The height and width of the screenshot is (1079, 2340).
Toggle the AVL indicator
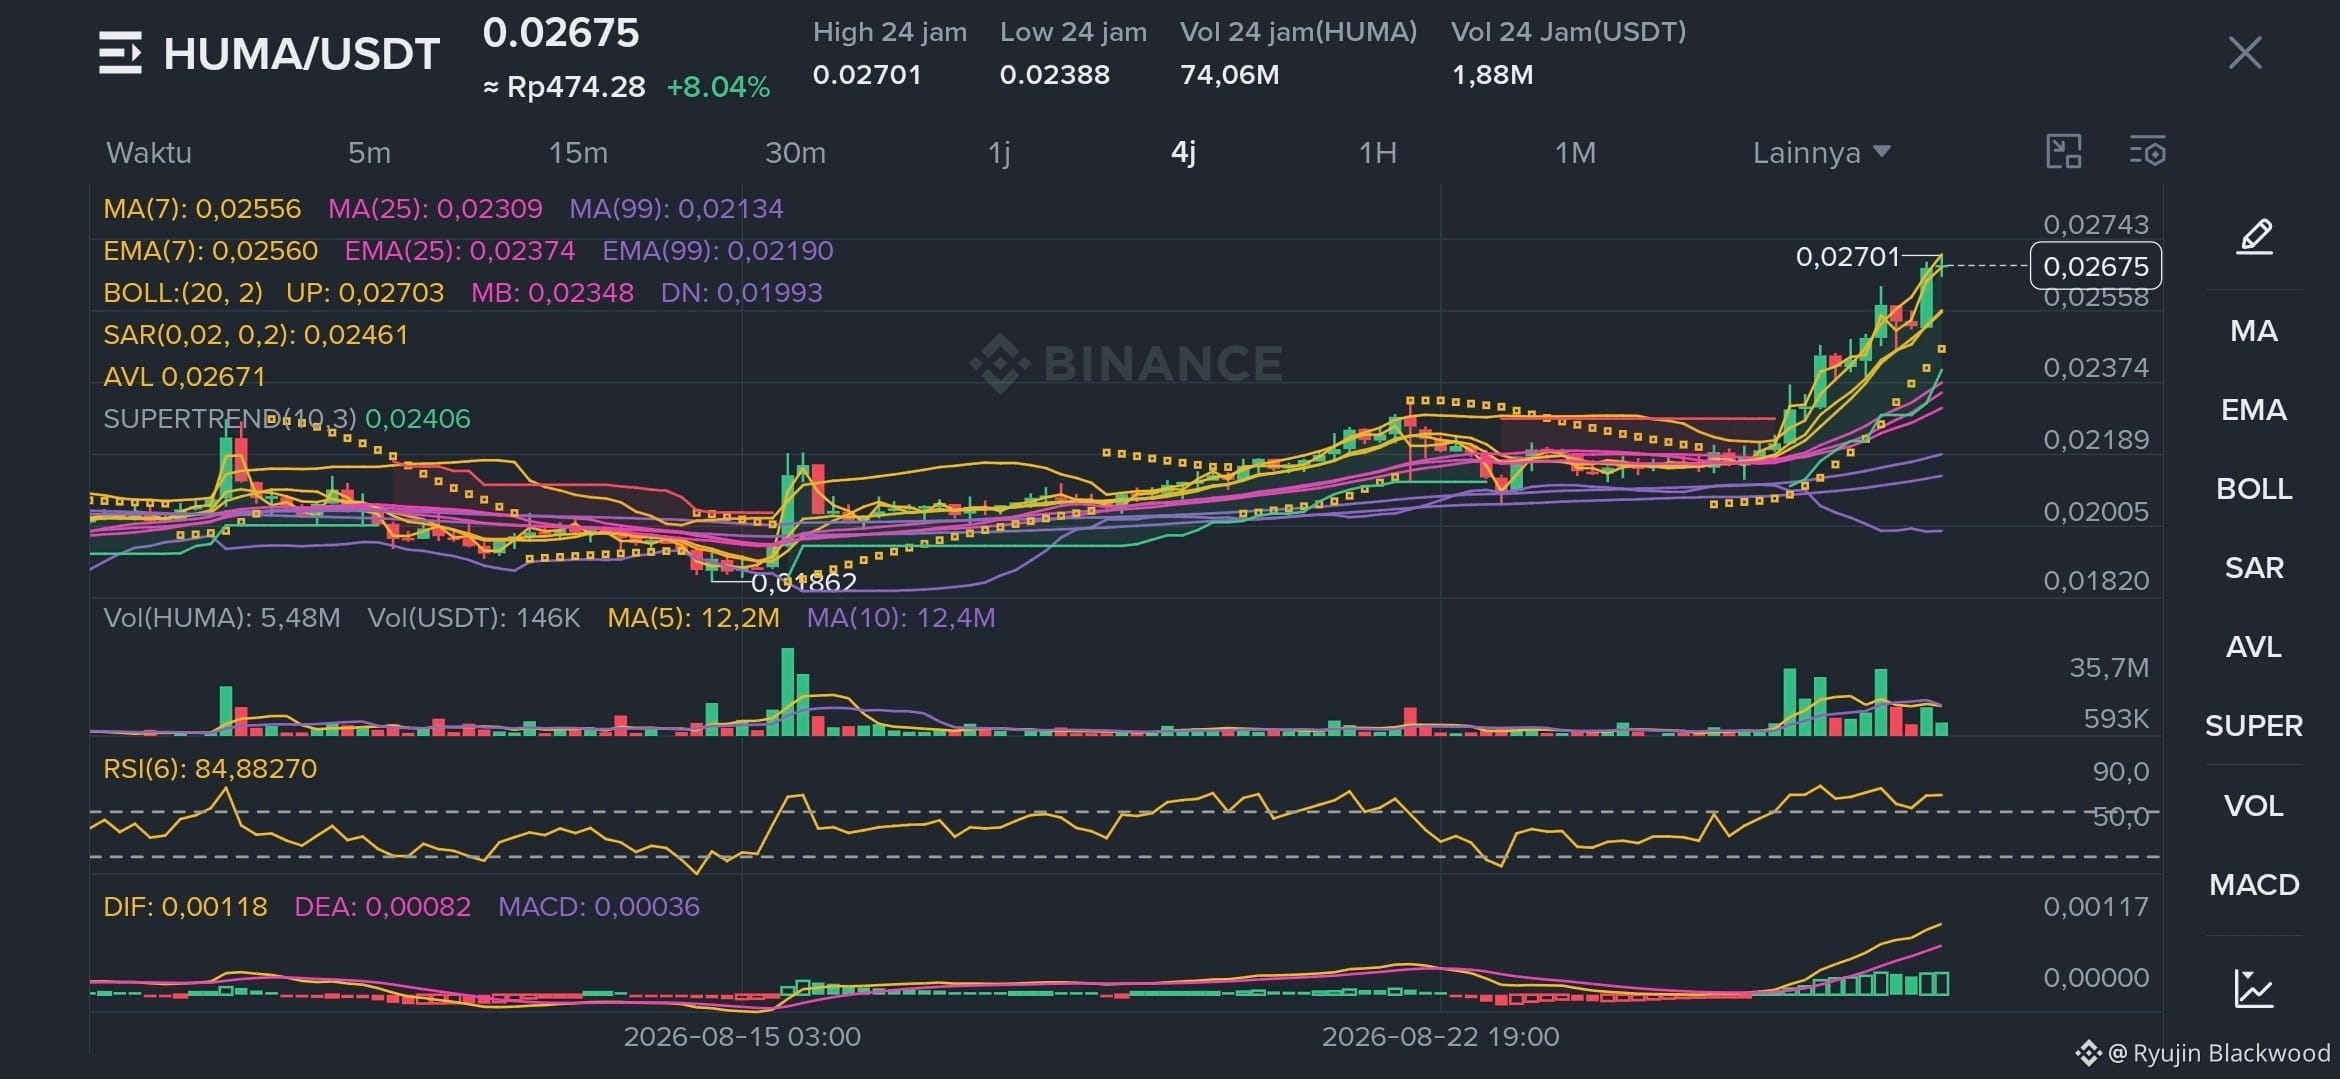(x=2254, y=647)
